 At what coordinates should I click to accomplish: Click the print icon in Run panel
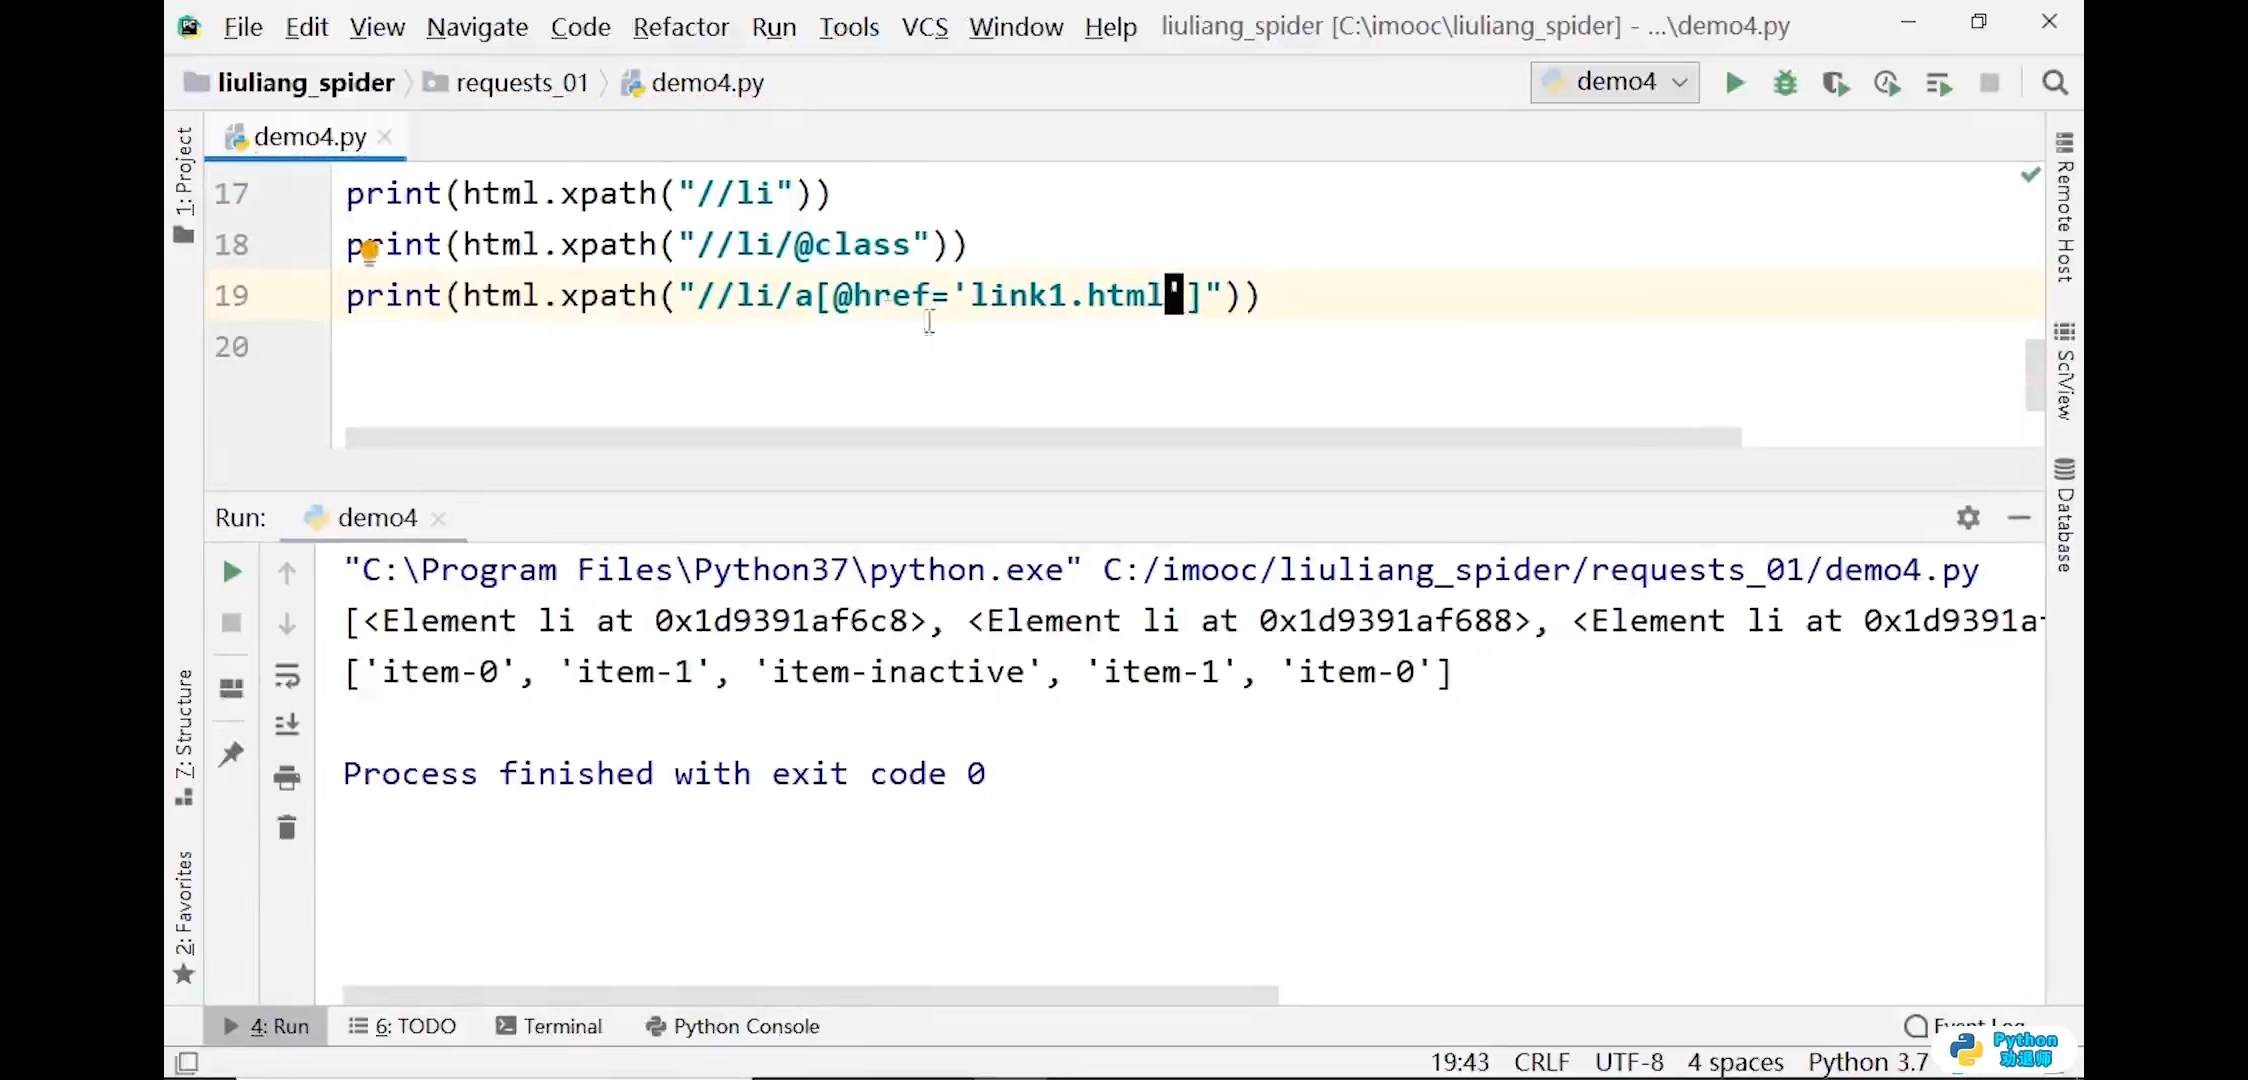287,777
